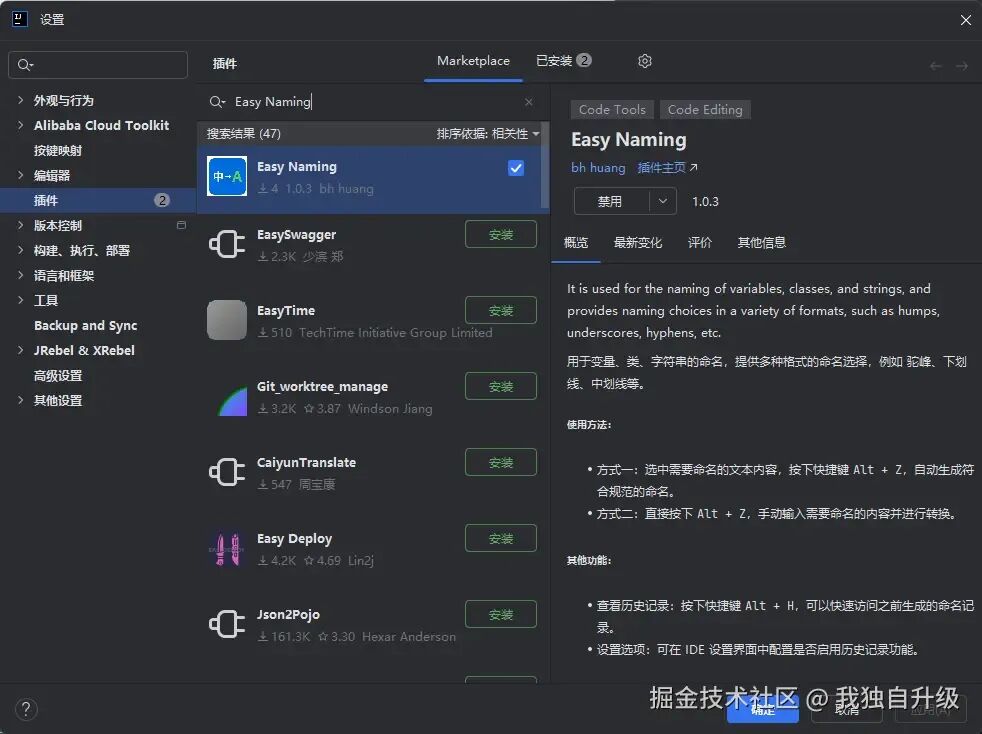The image size is (982, 734).
Task: Clear the Easy Naming search field
Action: (x=529, y=101)
